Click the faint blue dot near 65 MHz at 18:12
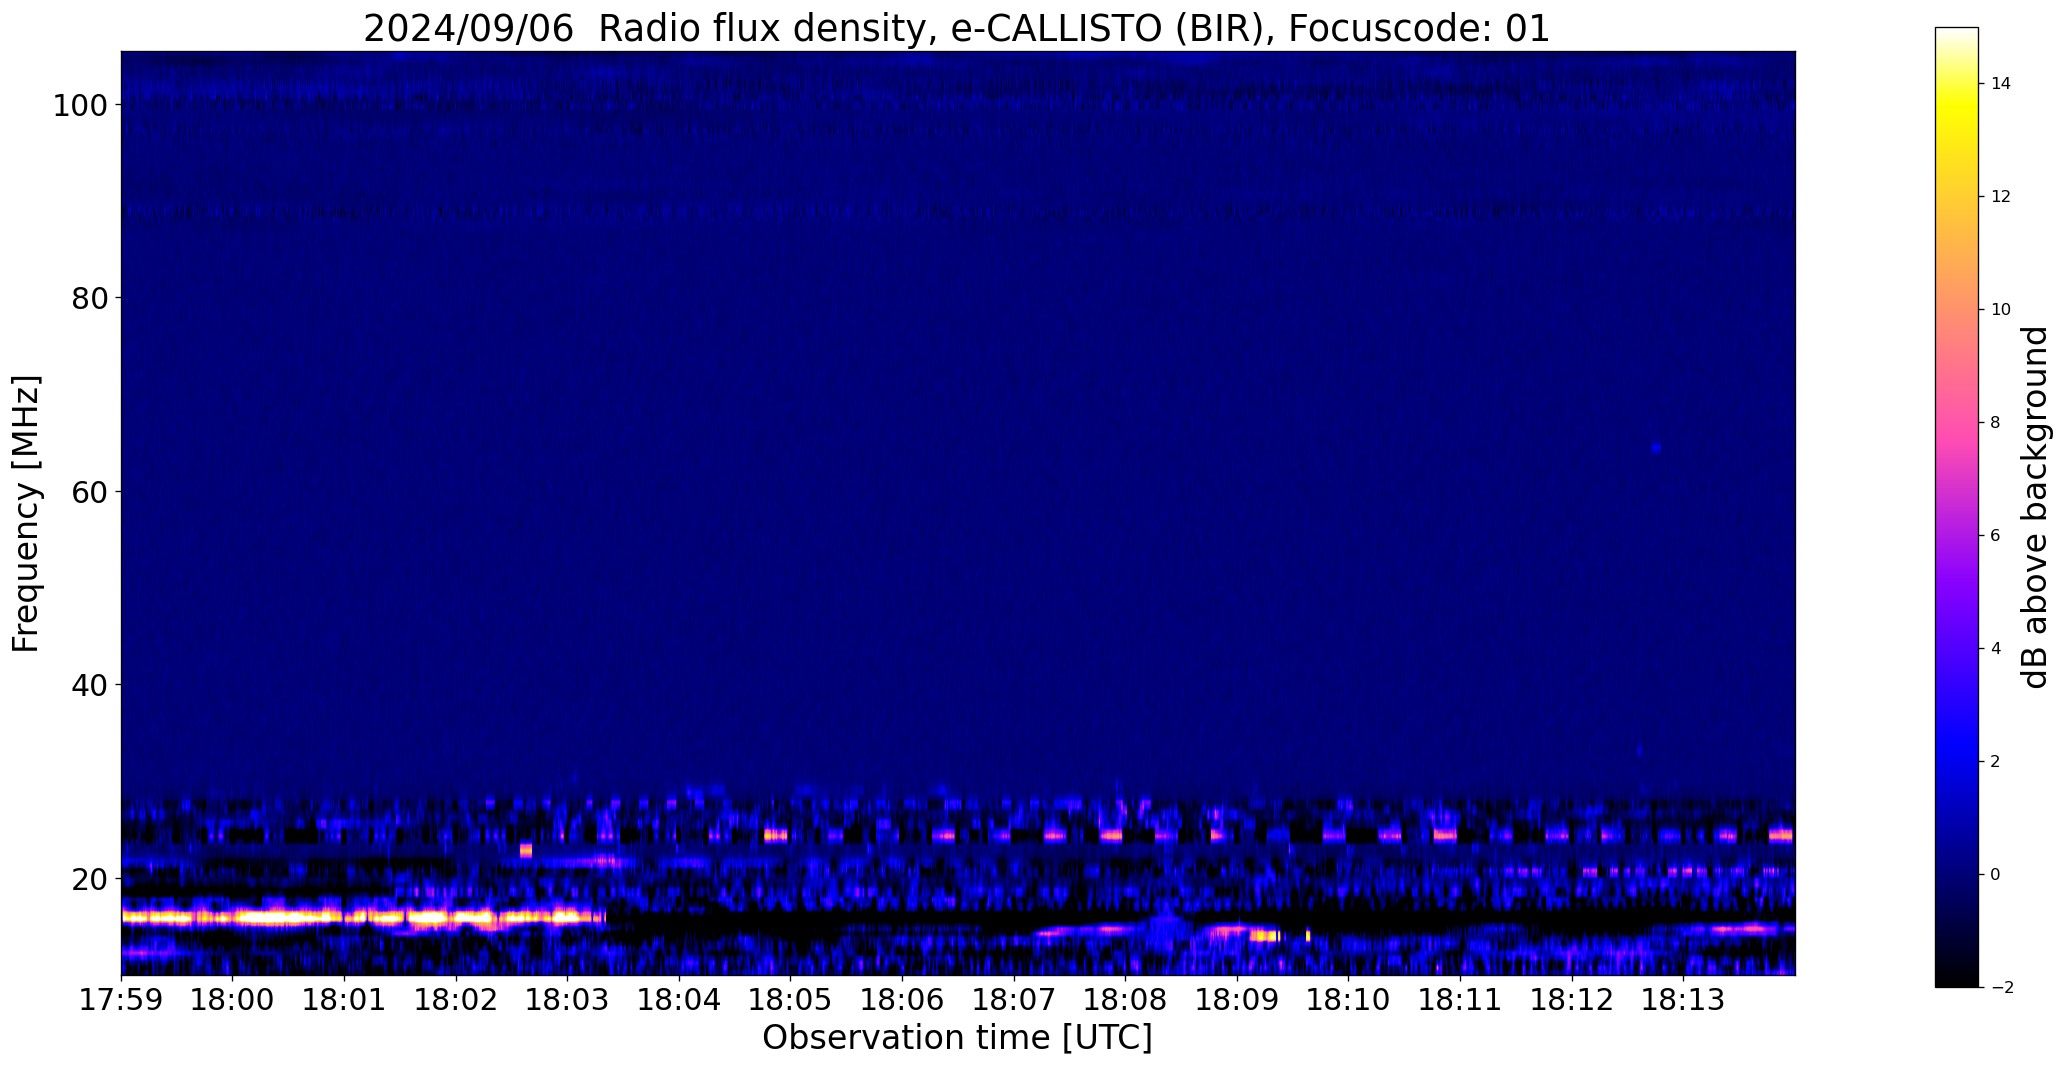Screen dimensions: 2066x1067 click(x=1656, y=448)
